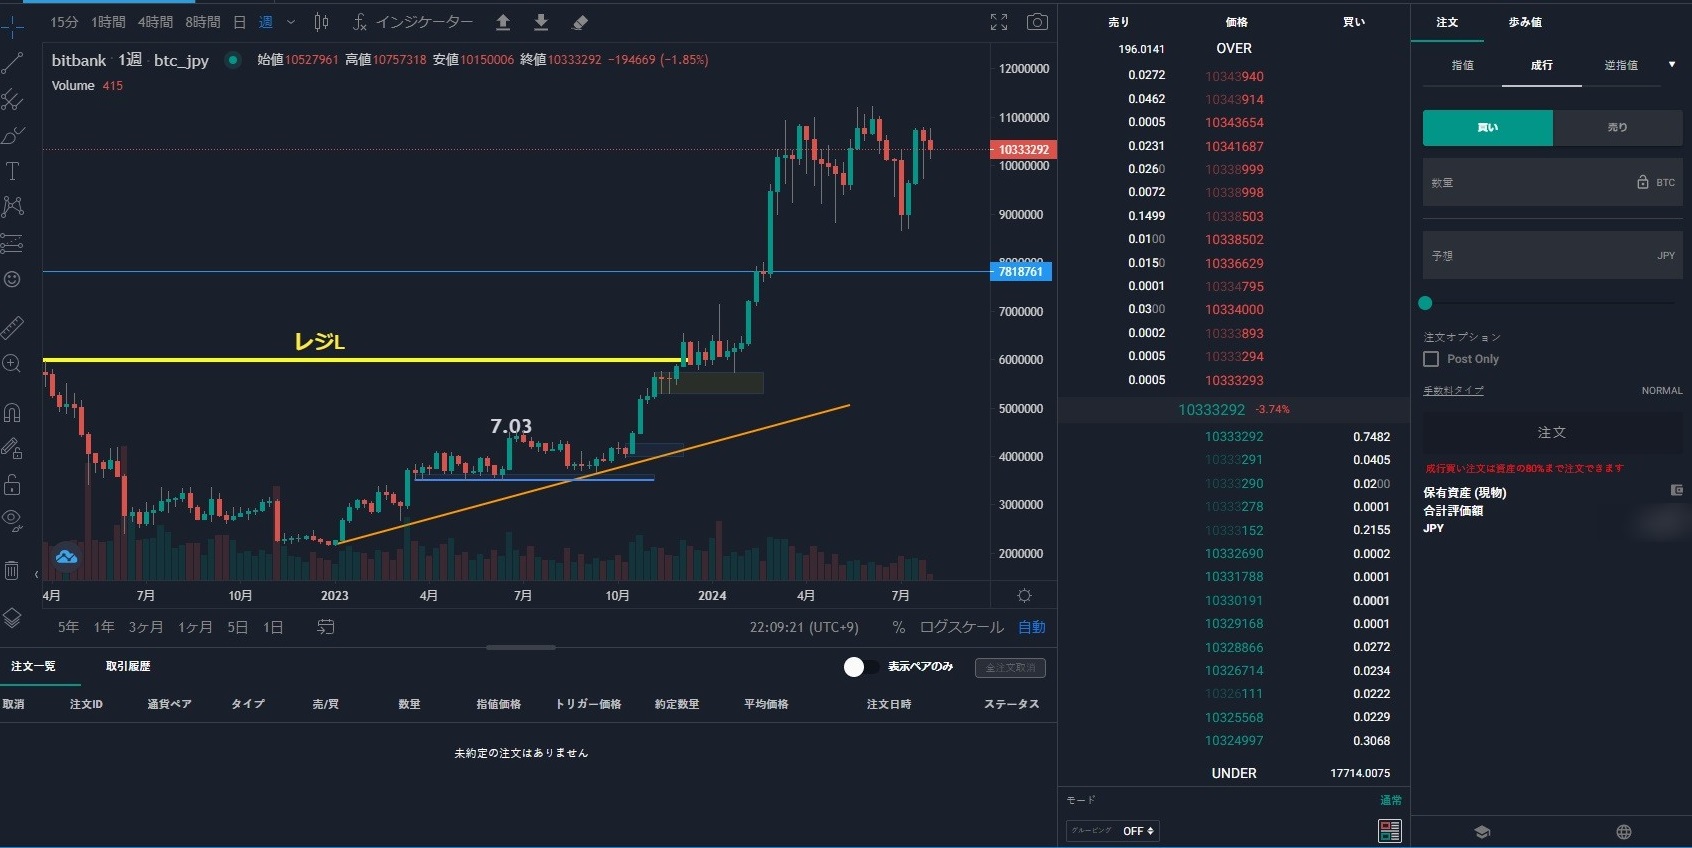Viewport: 1692px width, 848px height.
Task: Toggle ログスケール log scale
Action: 961,627
